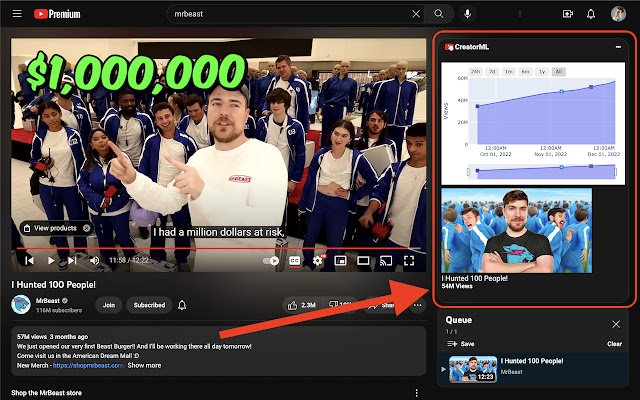The height and width of the screenshot is (400, 640).
Task: Start voice search with microphone
Action: [x=467, y=14]
